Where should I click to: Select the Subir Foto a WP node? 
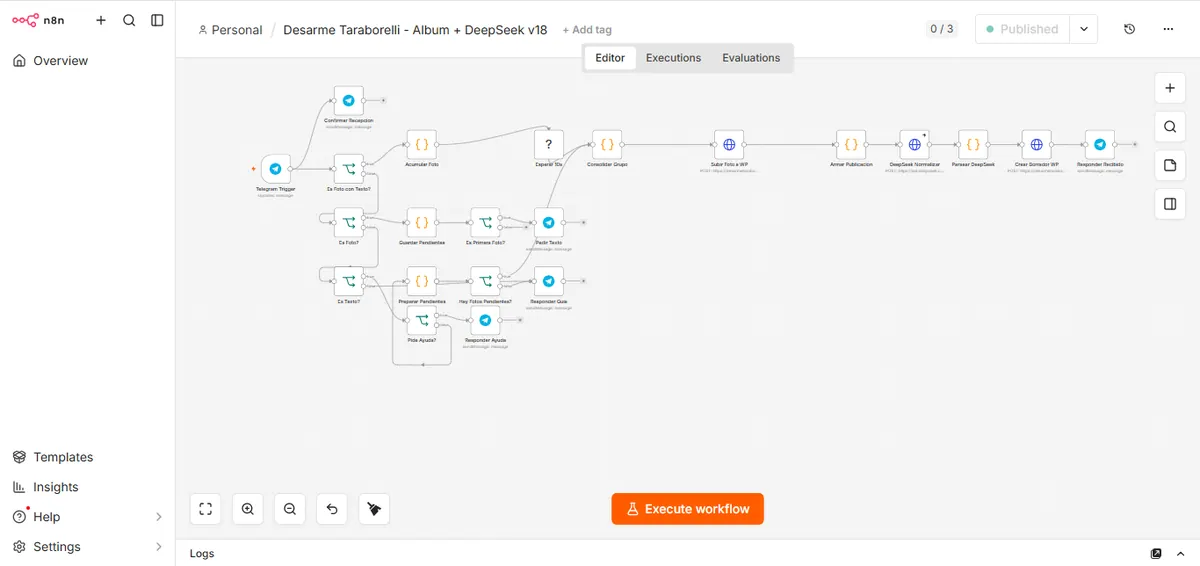coord(728,145)
